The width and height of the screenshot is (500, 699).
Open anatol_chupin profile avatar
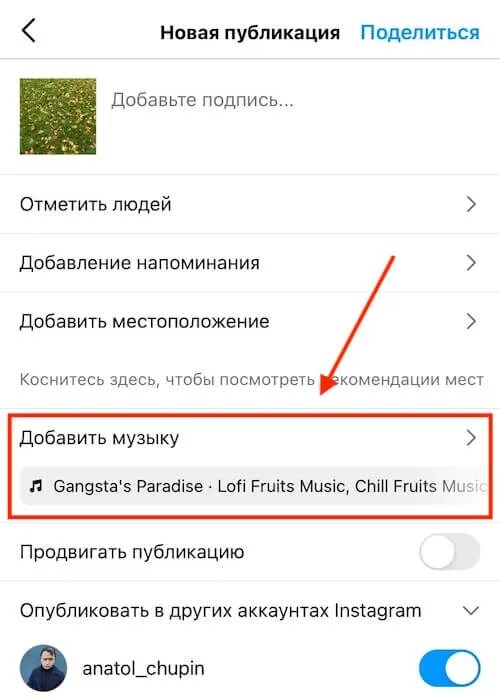[43, 668]
